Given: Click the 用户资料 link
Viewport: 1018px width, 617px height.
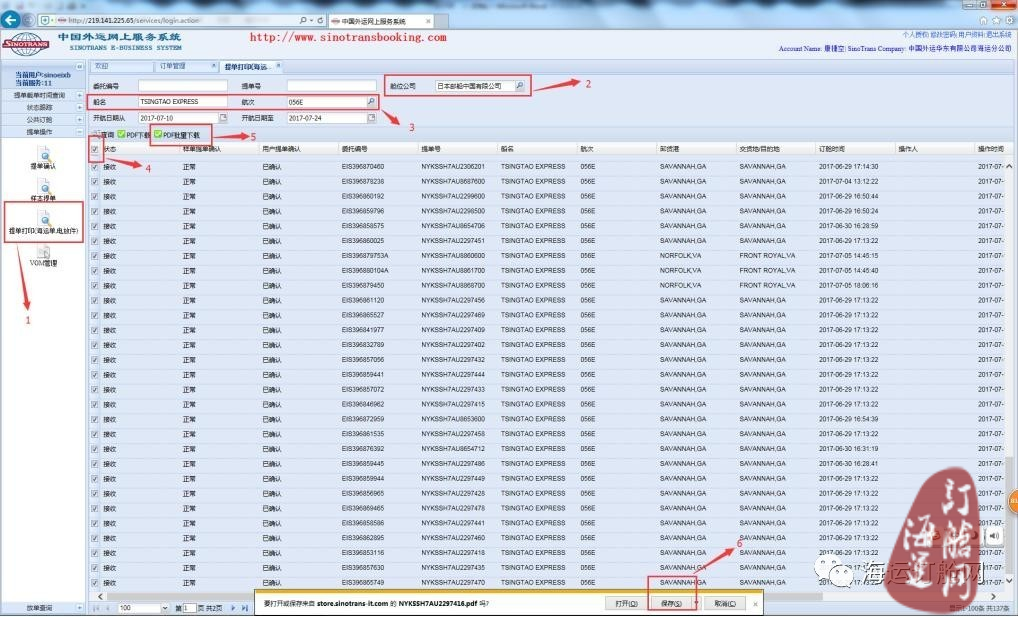Looking at the screenshot, I should tap(971, 34).
